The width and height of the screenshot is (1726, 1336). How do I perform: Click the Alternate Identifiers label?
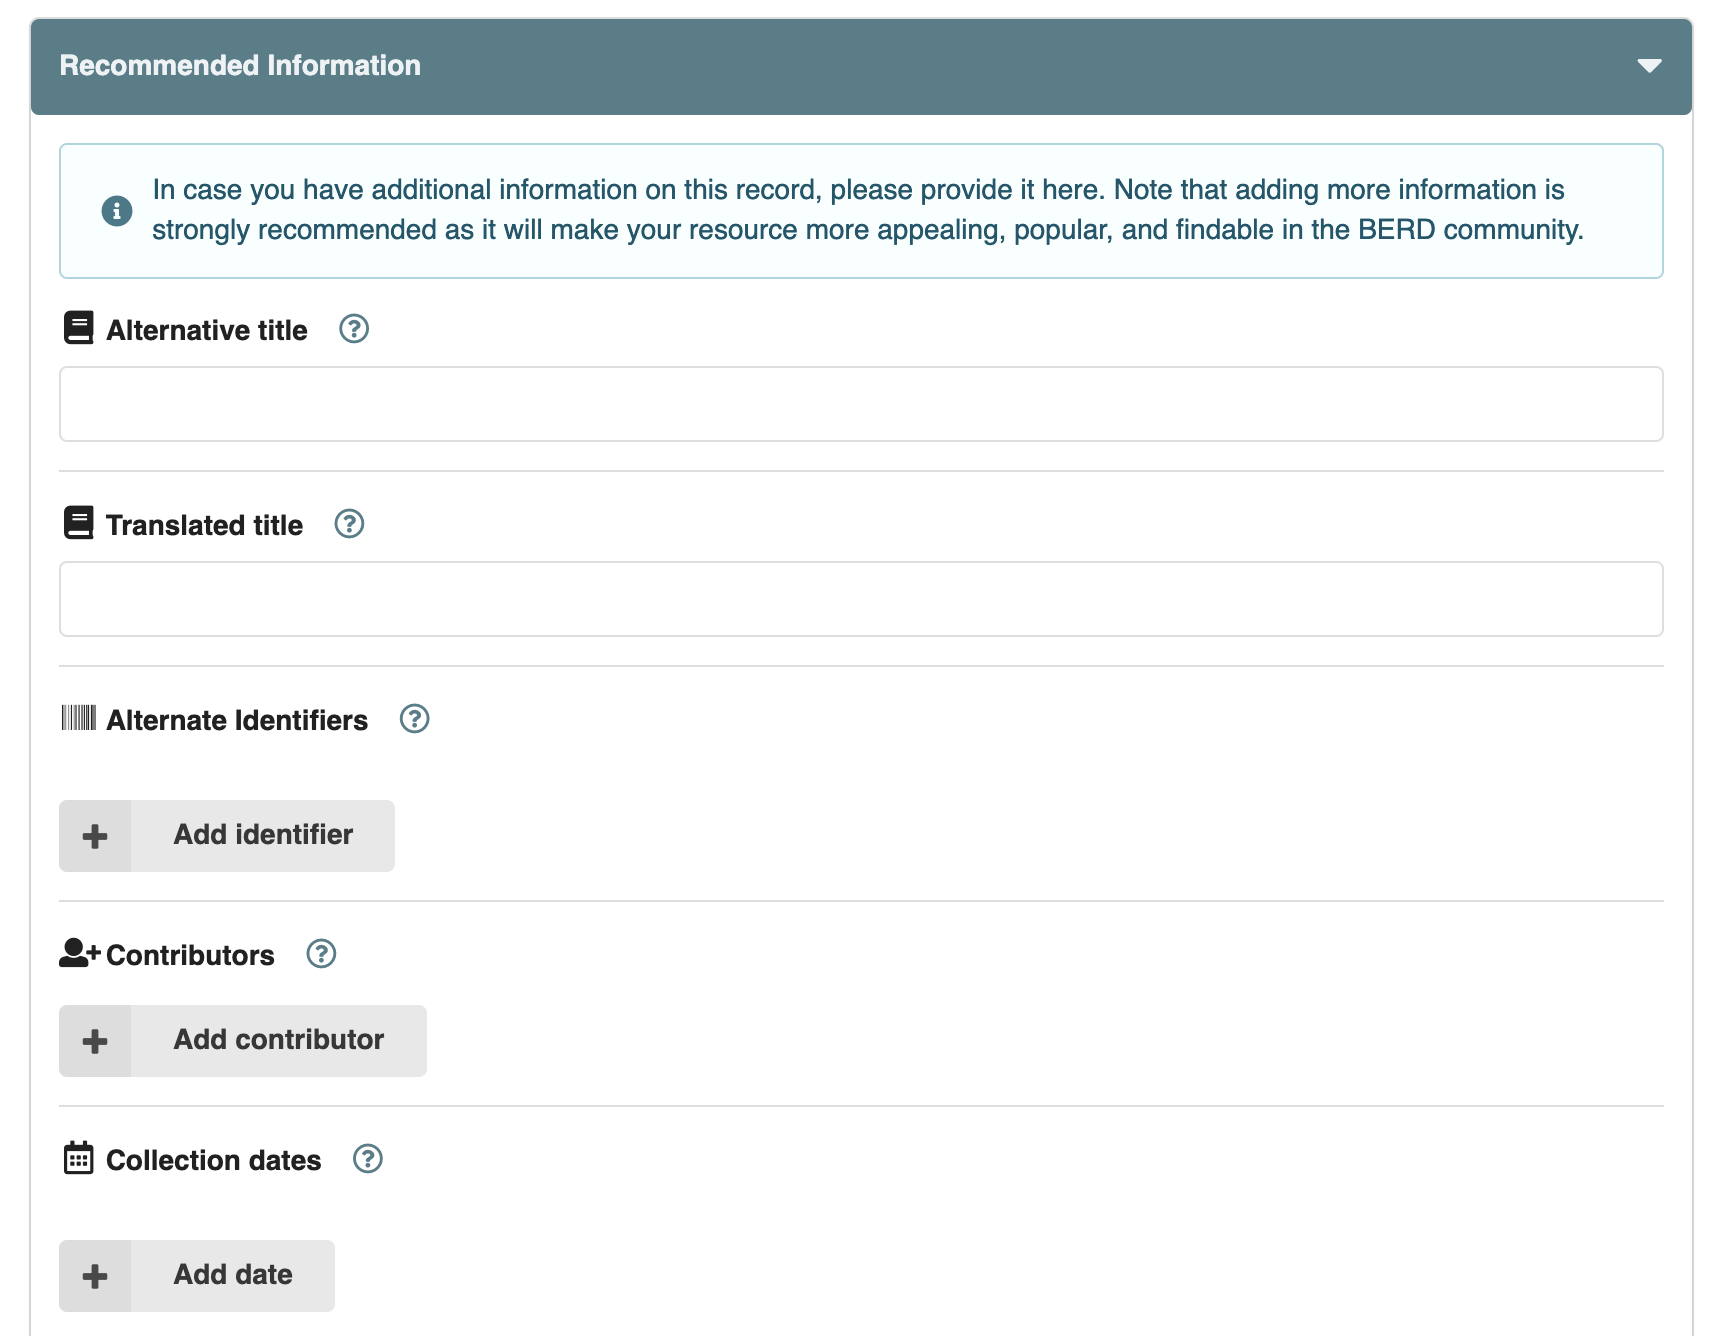[x=237, y=720]
